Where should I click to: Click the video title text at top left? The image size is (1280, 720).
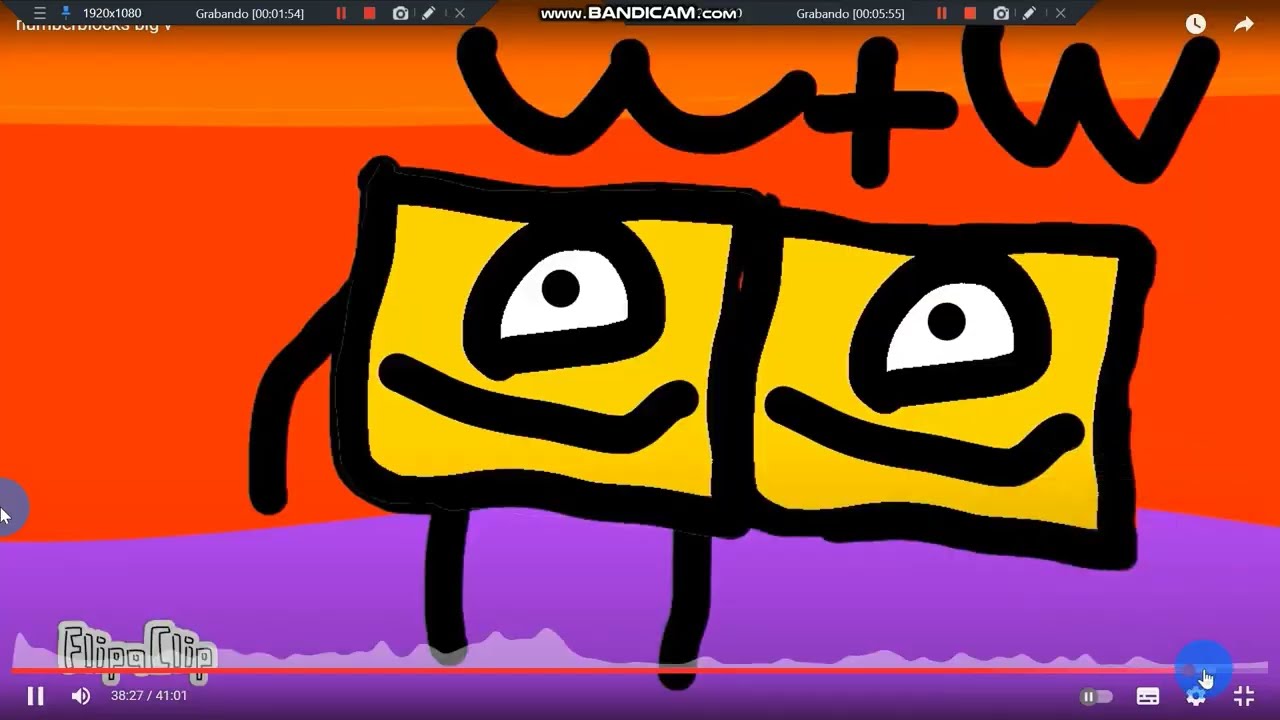click(94, 25)
